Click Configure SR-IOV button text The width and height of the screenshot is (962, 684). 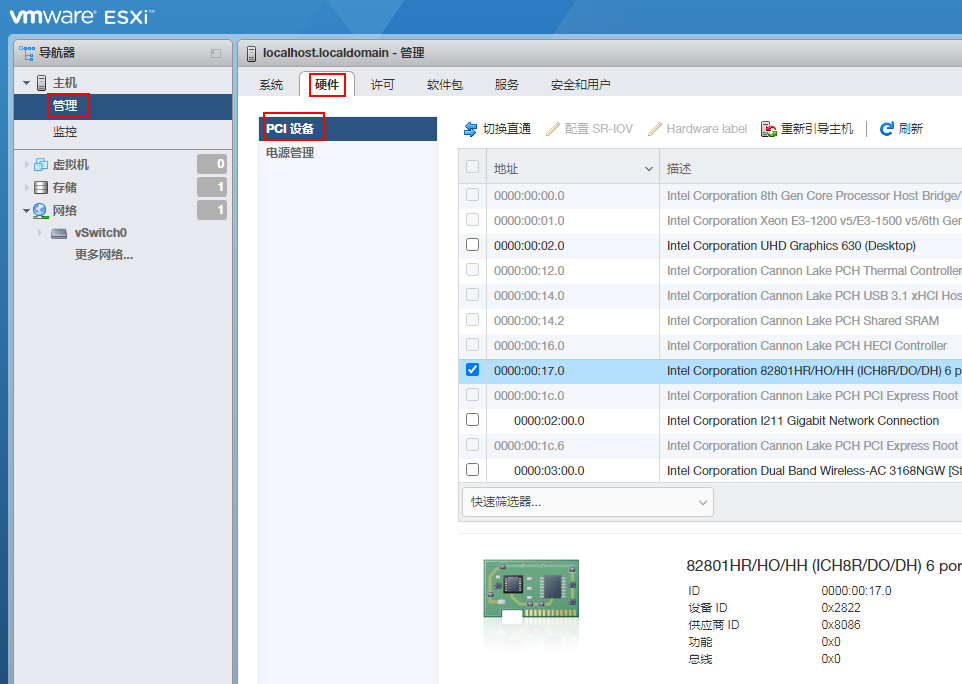[598, 129]
